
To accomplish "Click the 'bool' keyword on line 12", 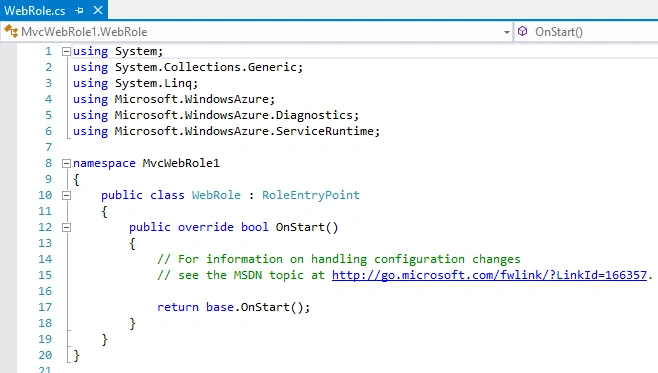I will pos(254,227).
